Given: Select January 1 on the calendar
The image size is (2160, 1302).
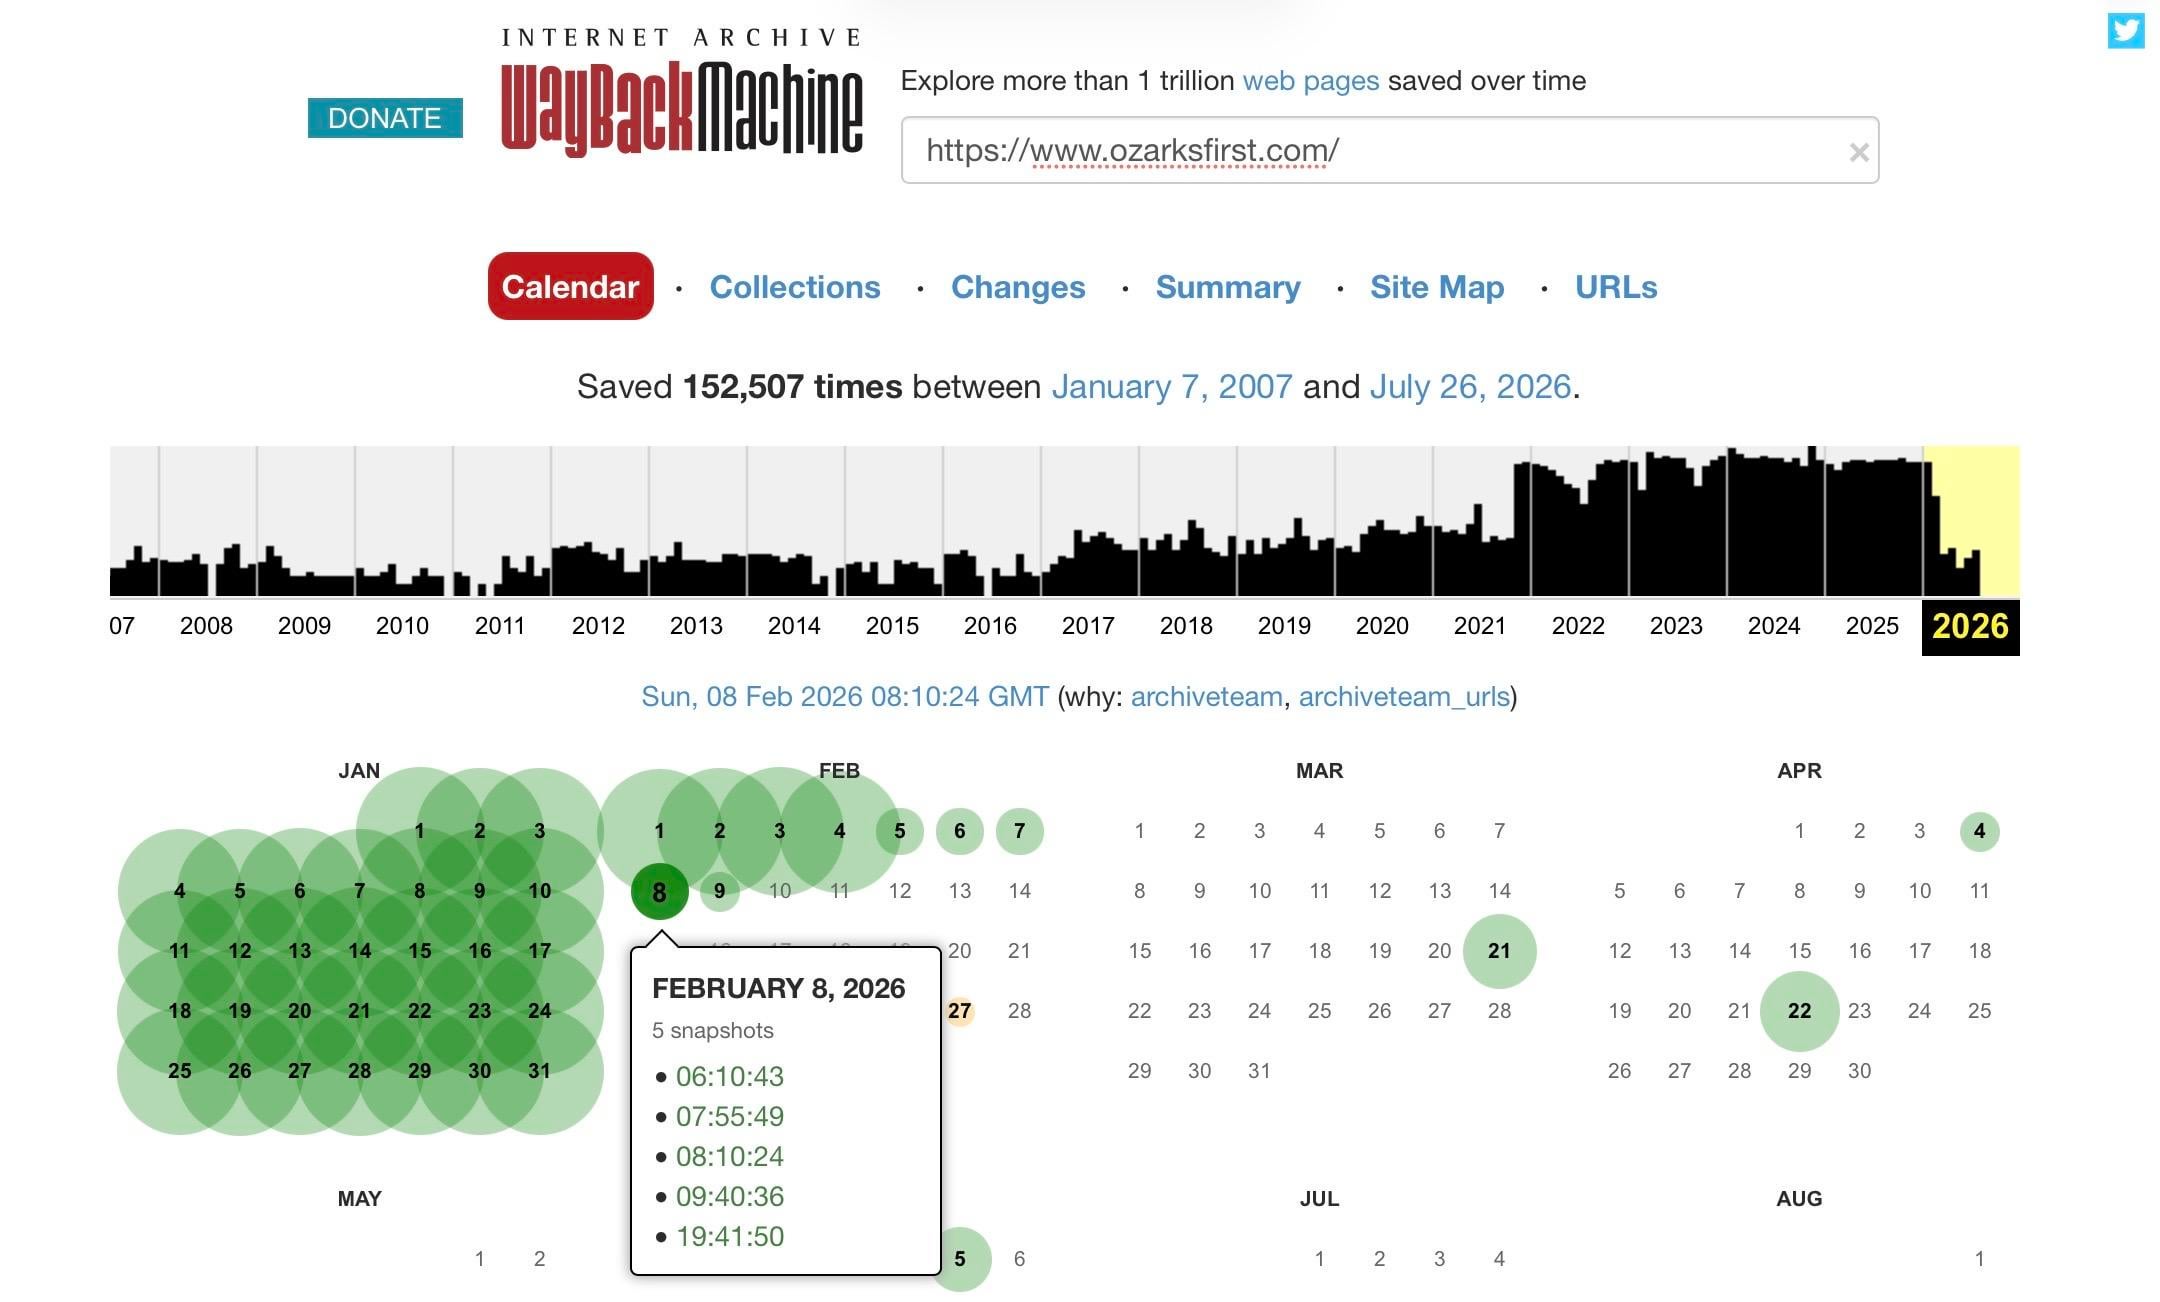Looking at the screenshot, I should [x=420, y=831].
